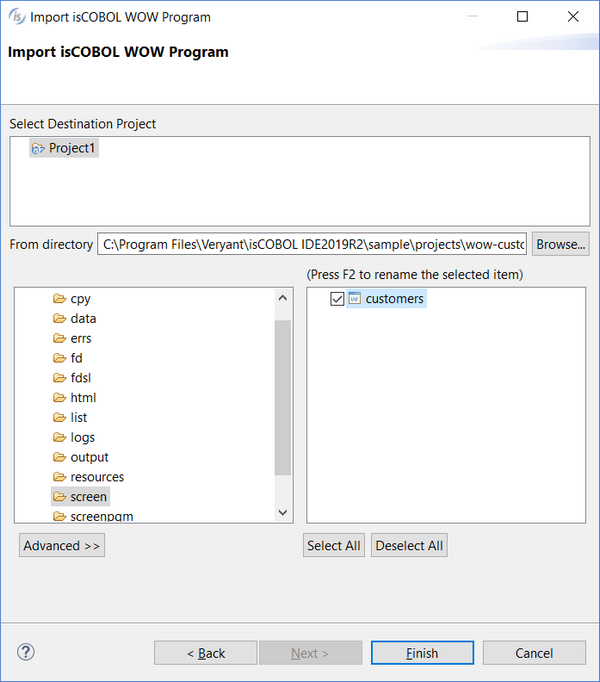Click the fdsl folder icon
600x682 pixels.
(59, 378)
